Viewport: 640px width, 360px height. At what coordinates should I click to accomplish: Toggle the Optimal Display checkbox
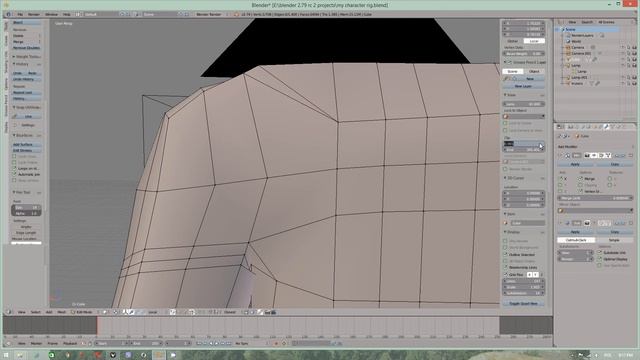(600, 259)
